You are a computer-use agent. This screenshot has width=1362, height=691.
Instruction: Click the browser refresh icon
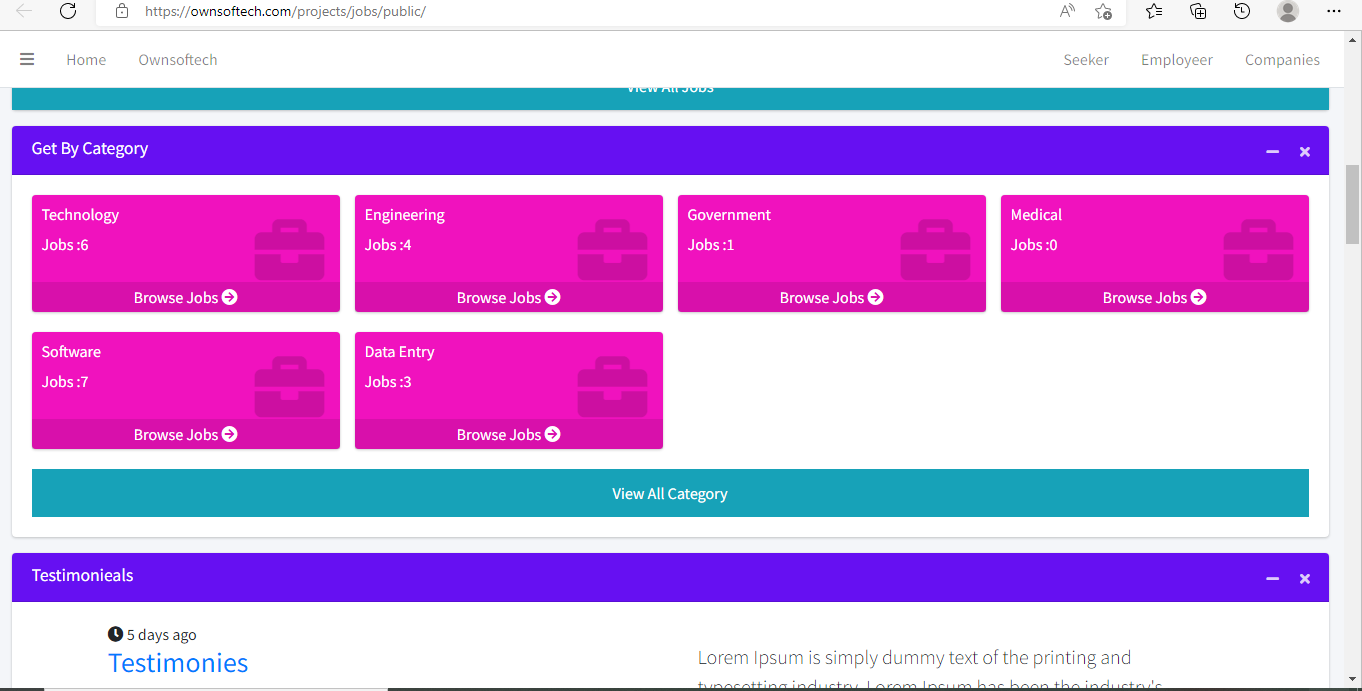68,11
